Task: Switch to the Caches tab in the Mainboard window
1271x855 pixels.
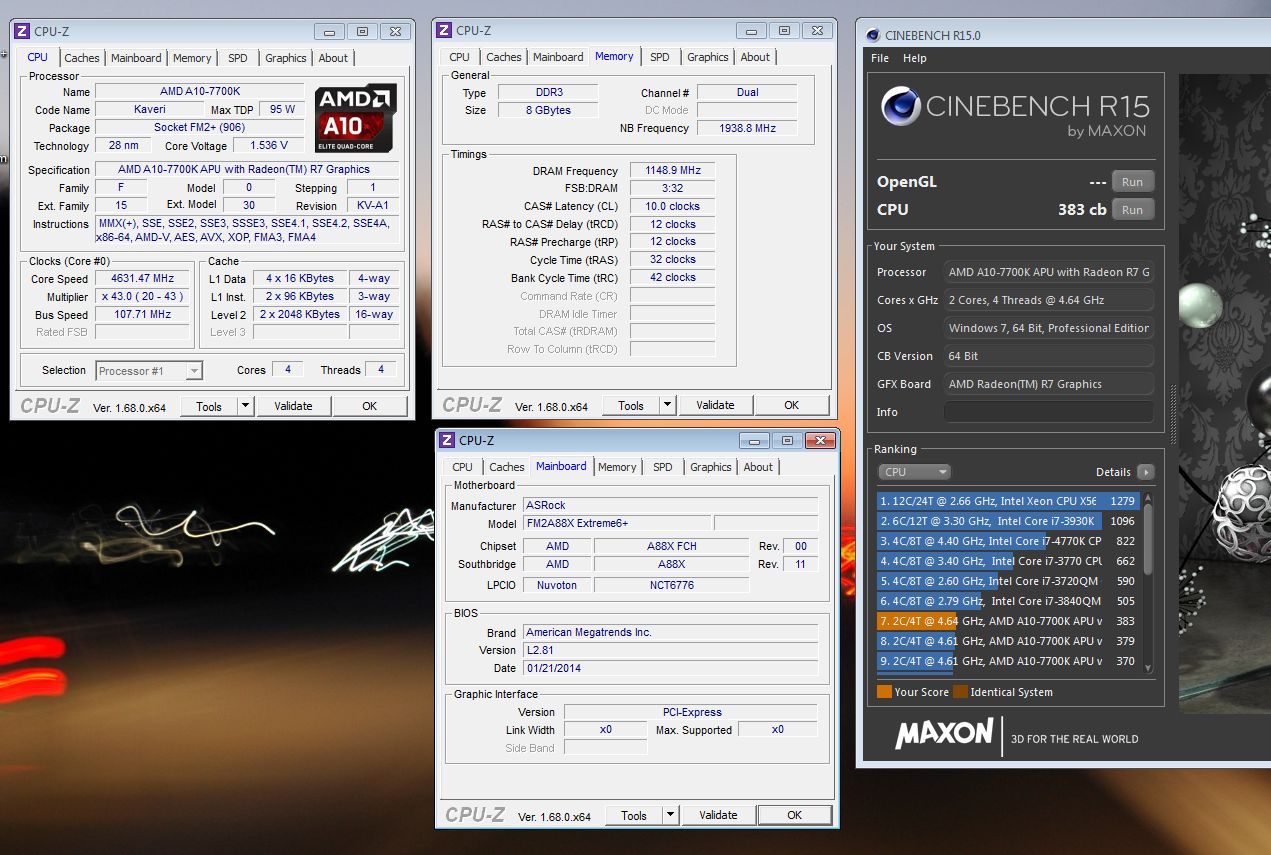Action: (506, 467)
